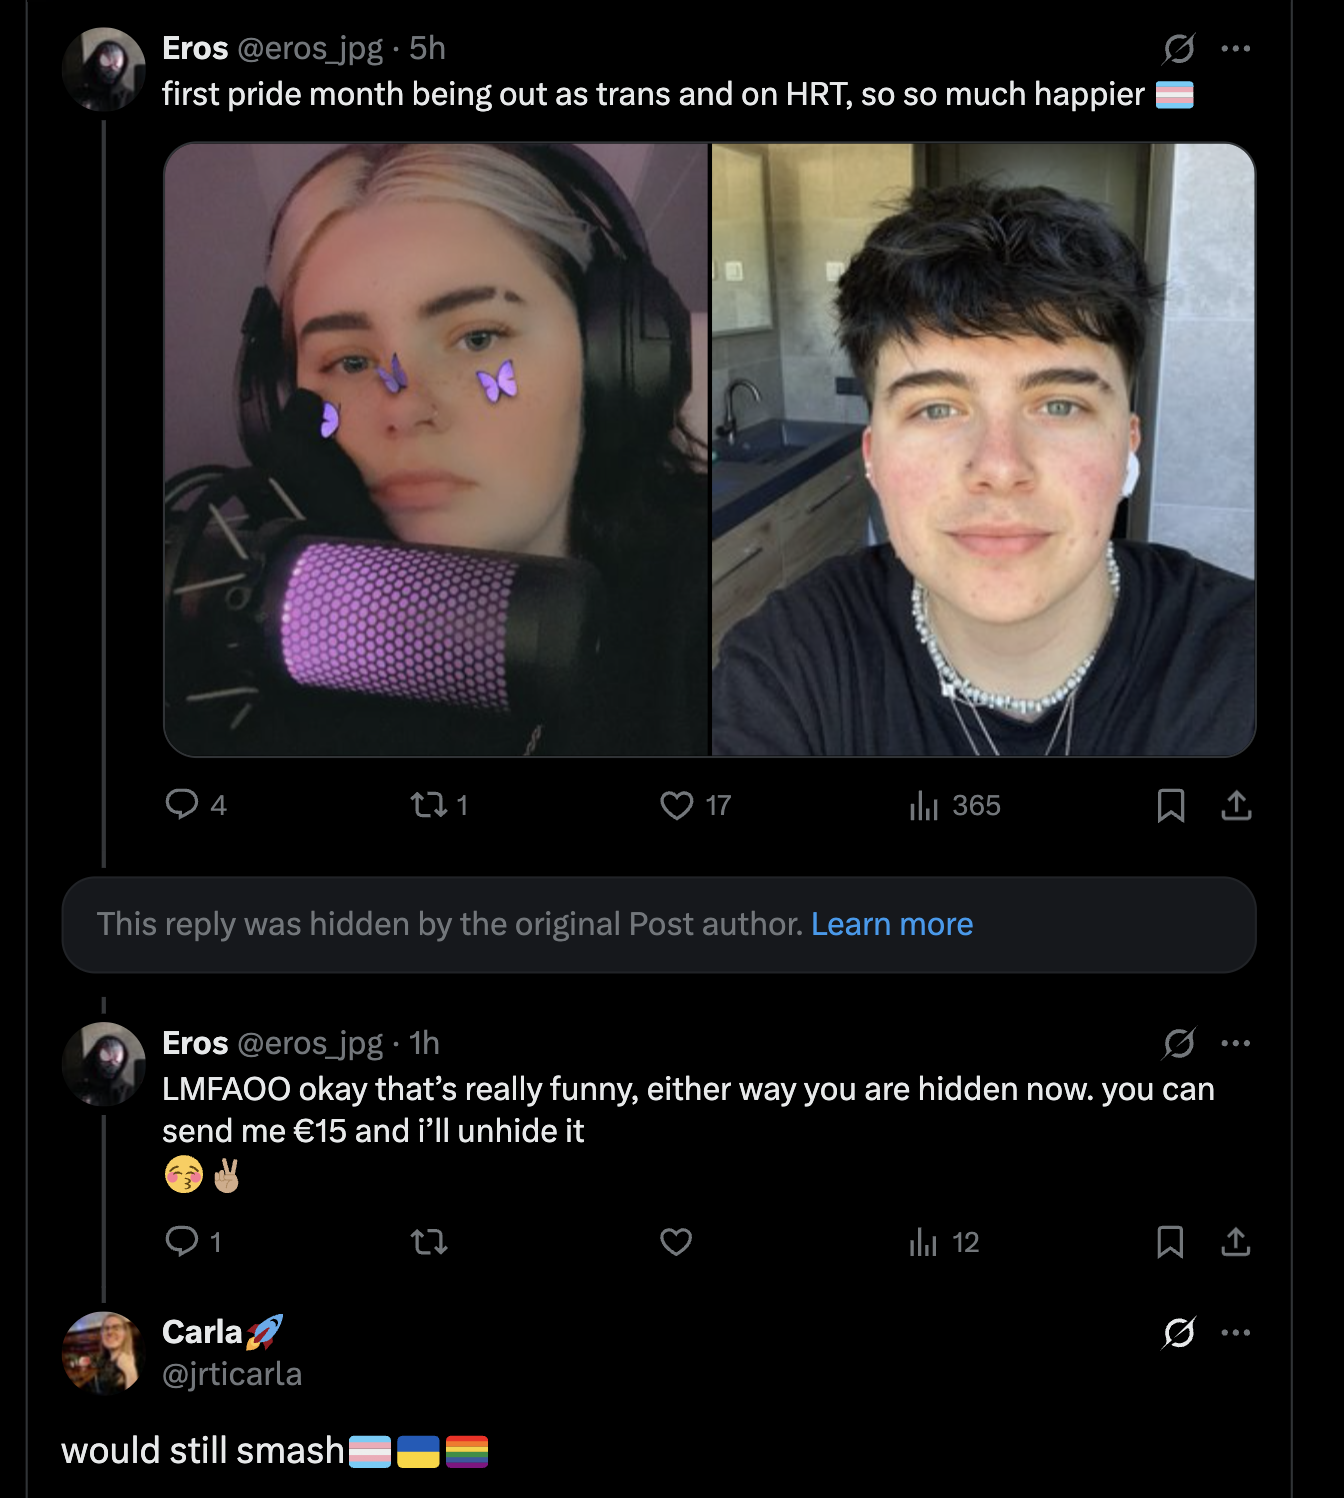Like the LMFAOO reply post
This screenshot has width=1344, height=1498.
click(x=677, y=1242)
